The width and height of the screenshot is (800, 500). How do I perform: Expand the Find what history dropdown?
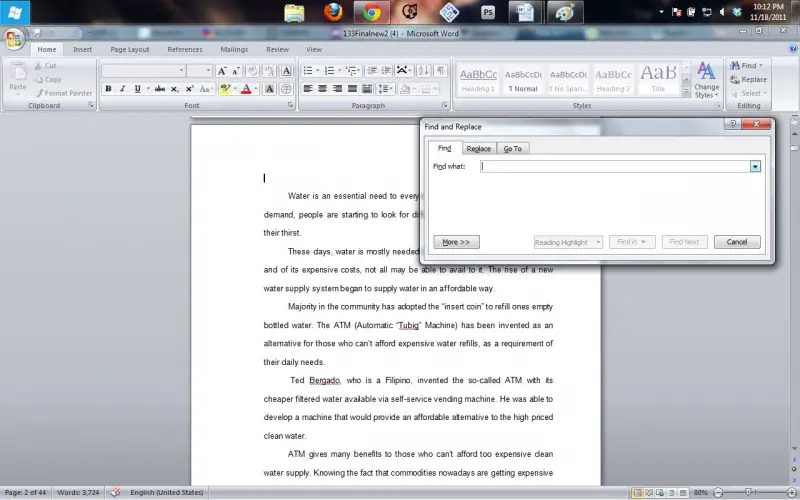[755, 166]
